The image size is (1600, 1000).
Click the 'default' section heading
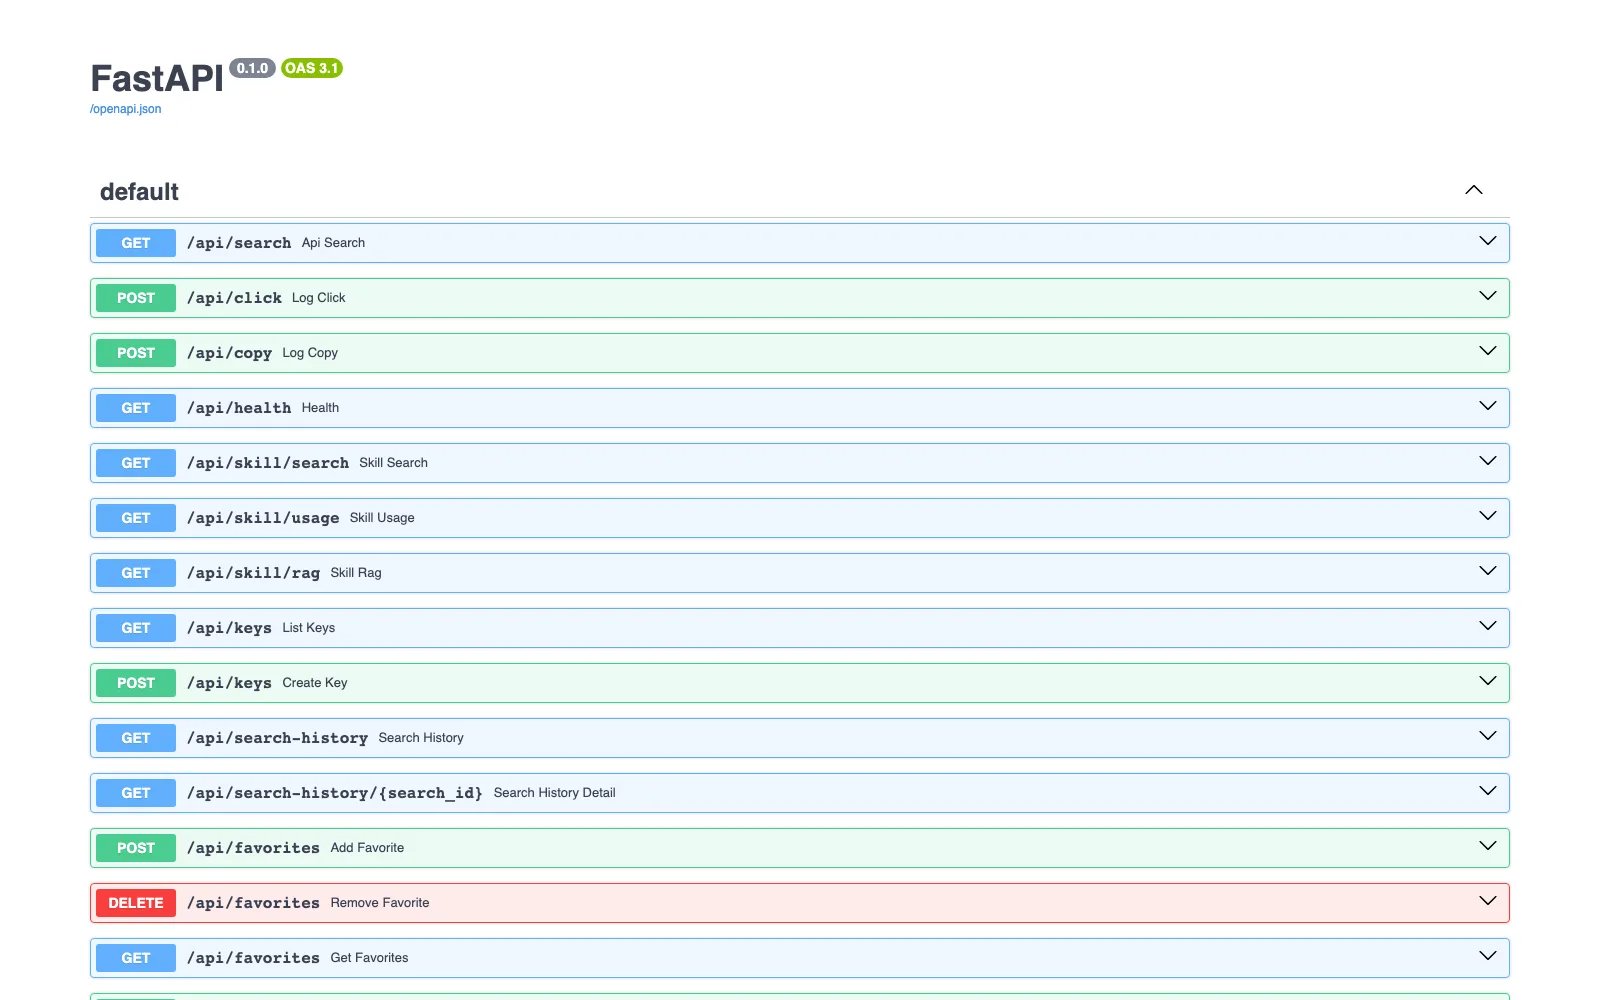tap(139, 192)
